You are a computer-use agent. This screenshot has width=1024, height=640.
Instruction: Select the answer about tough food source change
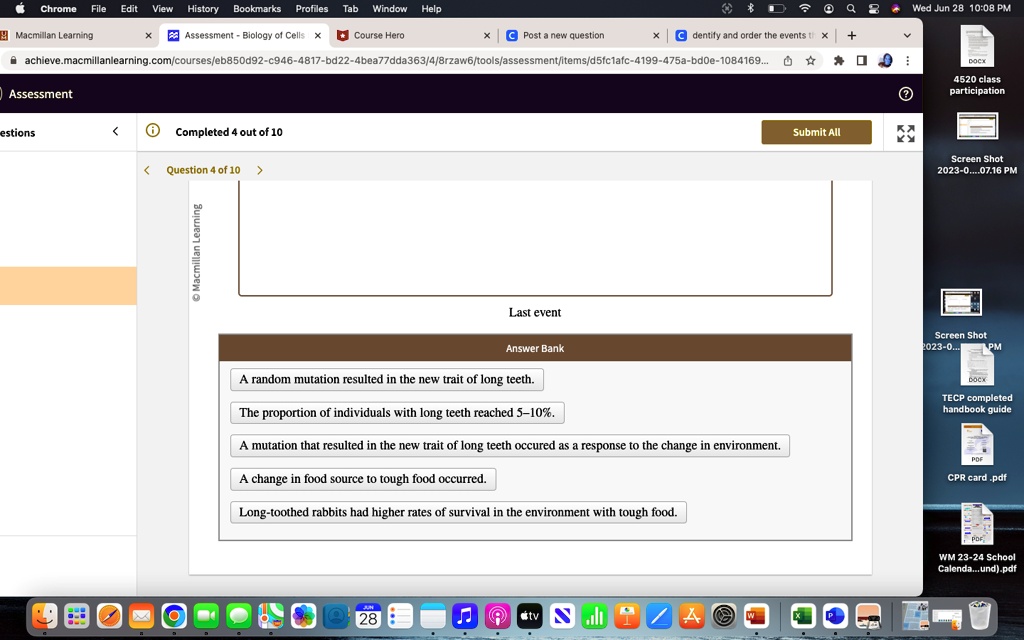[x=362, y=478]
